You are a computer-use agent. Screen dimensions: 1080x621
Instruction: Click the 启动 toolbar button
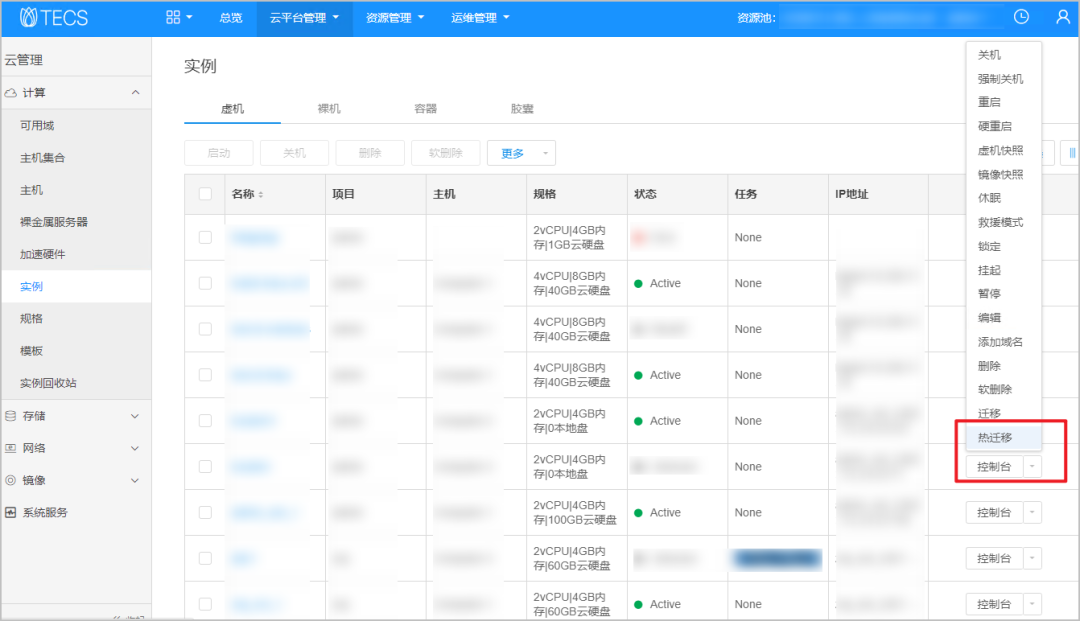click(219, 153)
